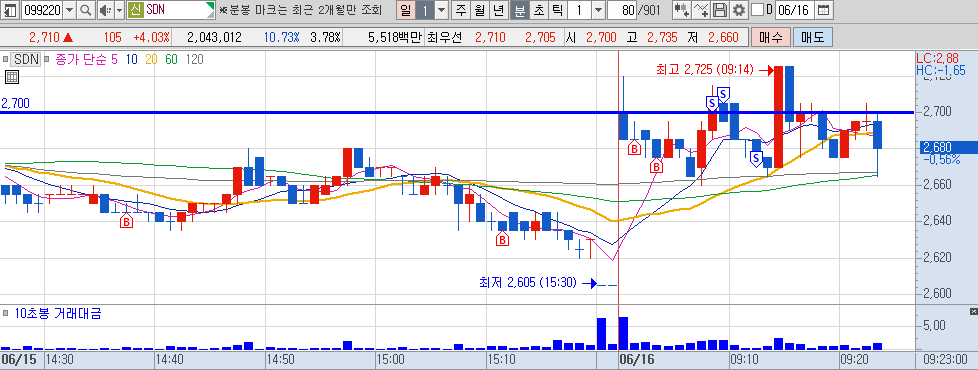
Task: Click the stock search magnifier icon
Action: click(86, 10)
